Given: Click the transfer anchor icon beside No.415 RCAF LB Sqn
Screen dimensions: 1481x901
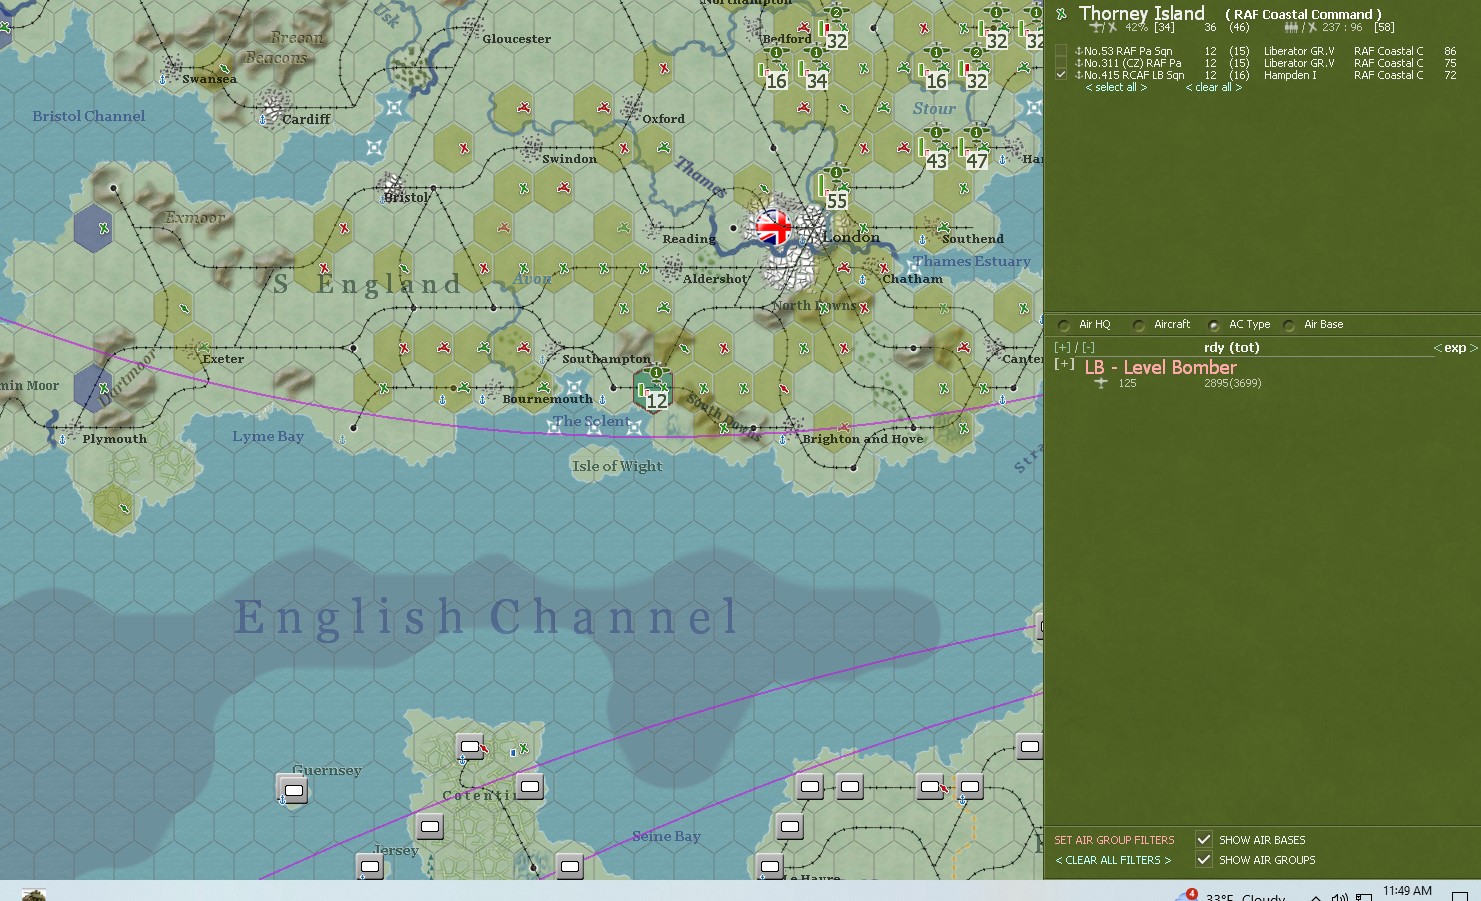Looking at the screenshot, I should 1078,75.
